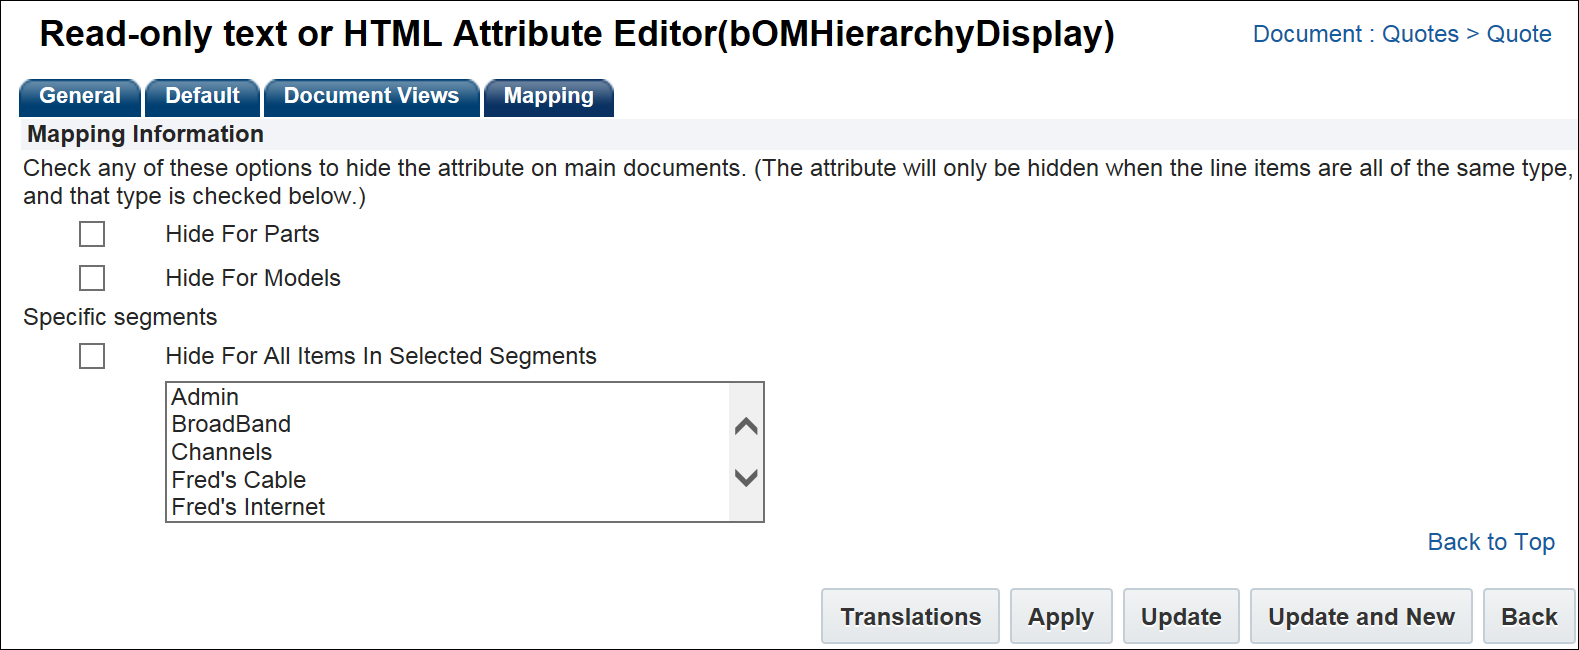This screenshot has width=1579, height=650.
Task: Pick the Channels segment
Action: (x=222, y=452)
